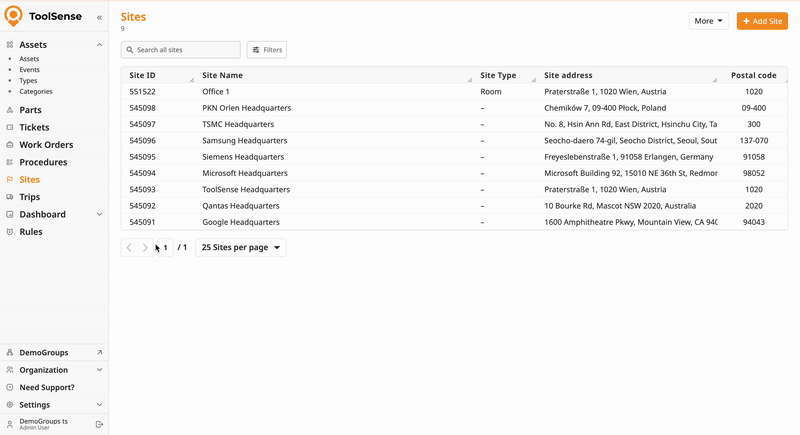Click the Rules shield icon

(10, 232)
